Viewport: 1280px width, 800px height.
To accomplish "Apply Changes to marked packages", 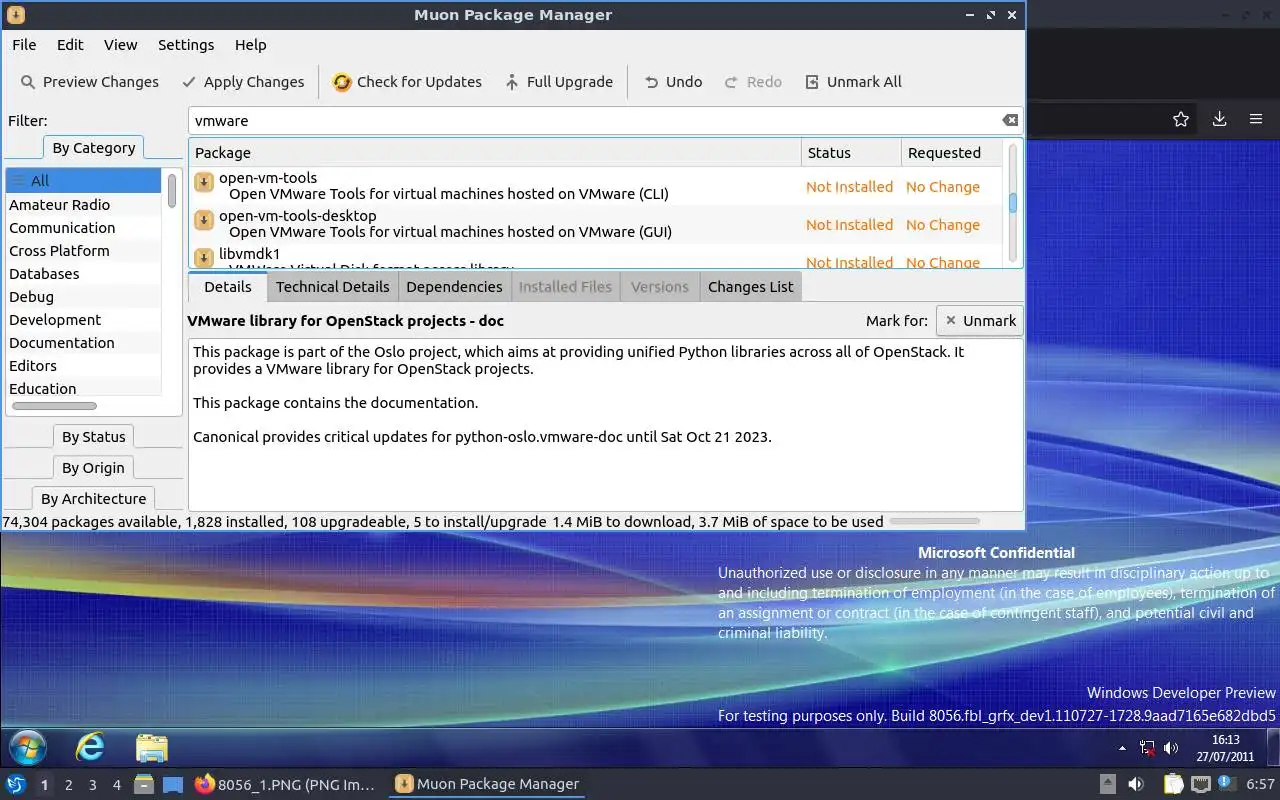I will (243, 82).
